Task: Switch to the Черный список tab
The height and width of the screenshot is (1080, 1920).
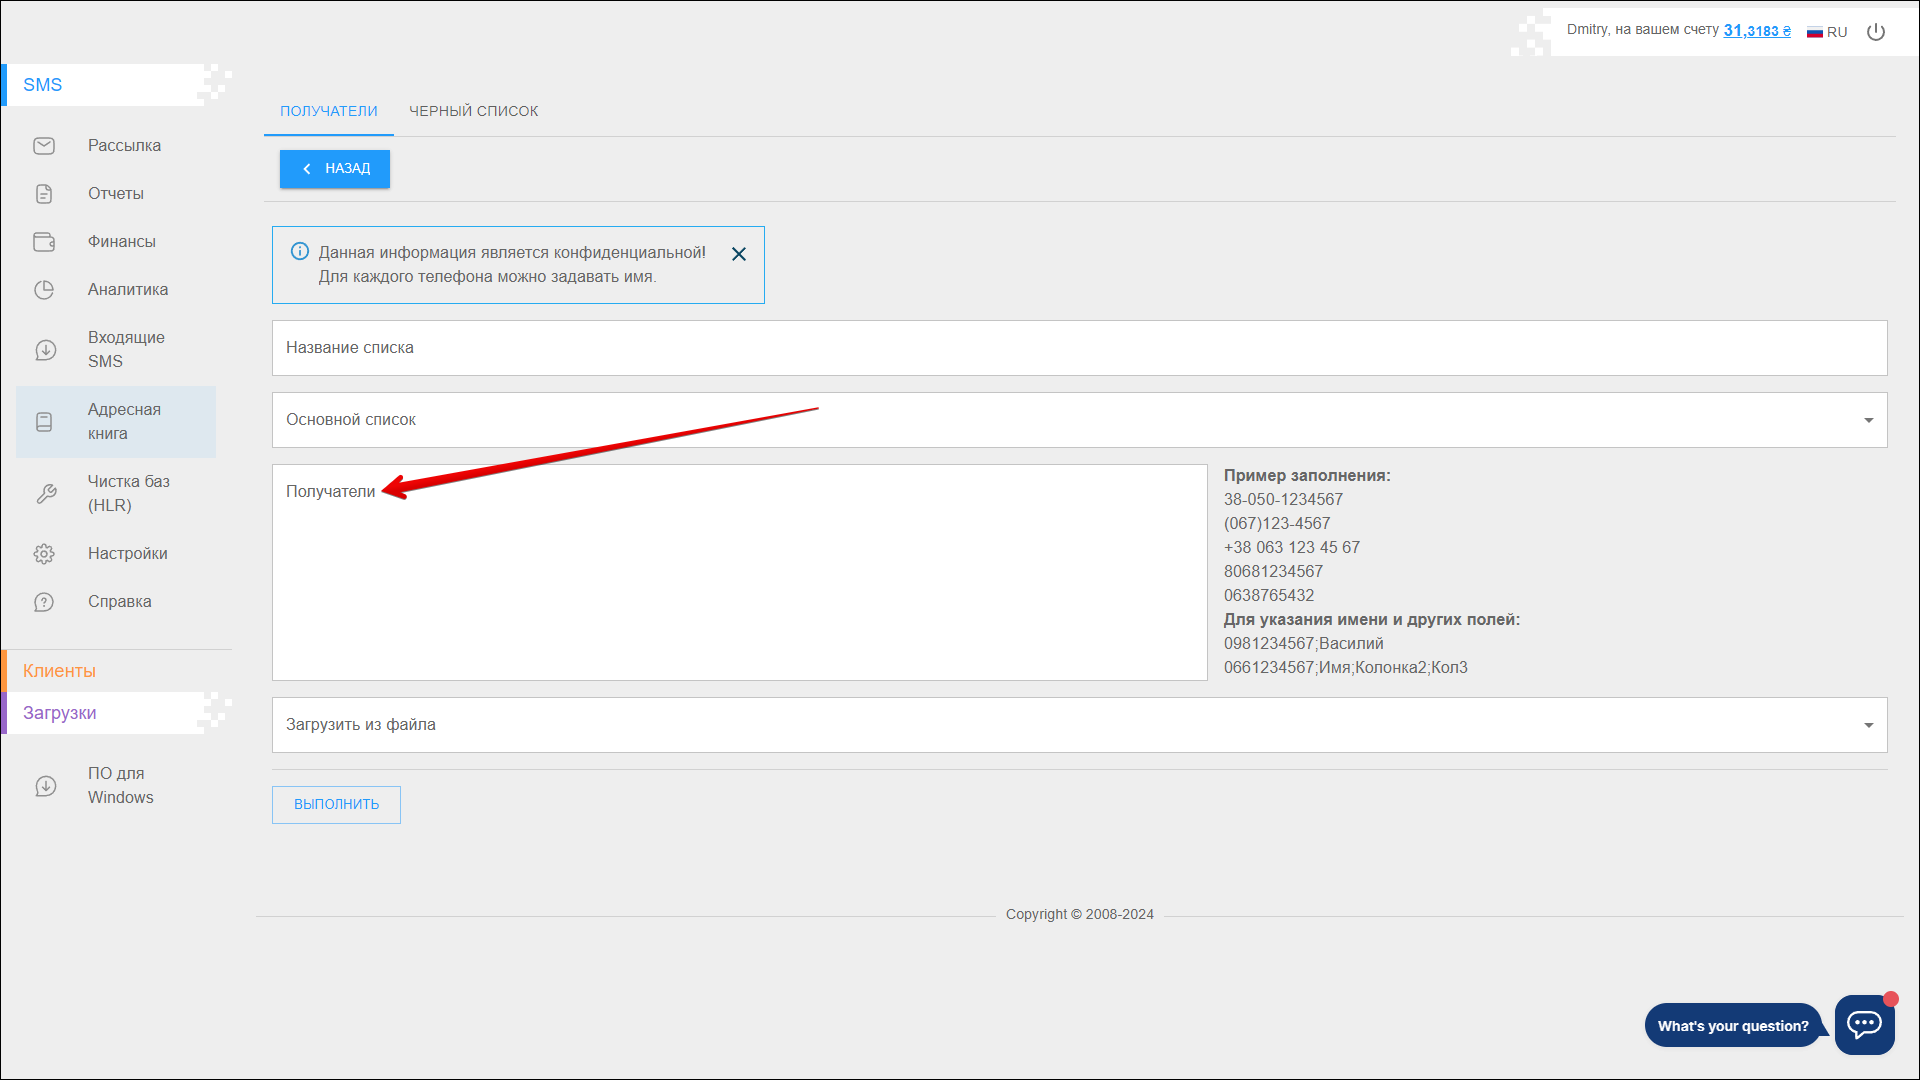Action: pos(473,111)
